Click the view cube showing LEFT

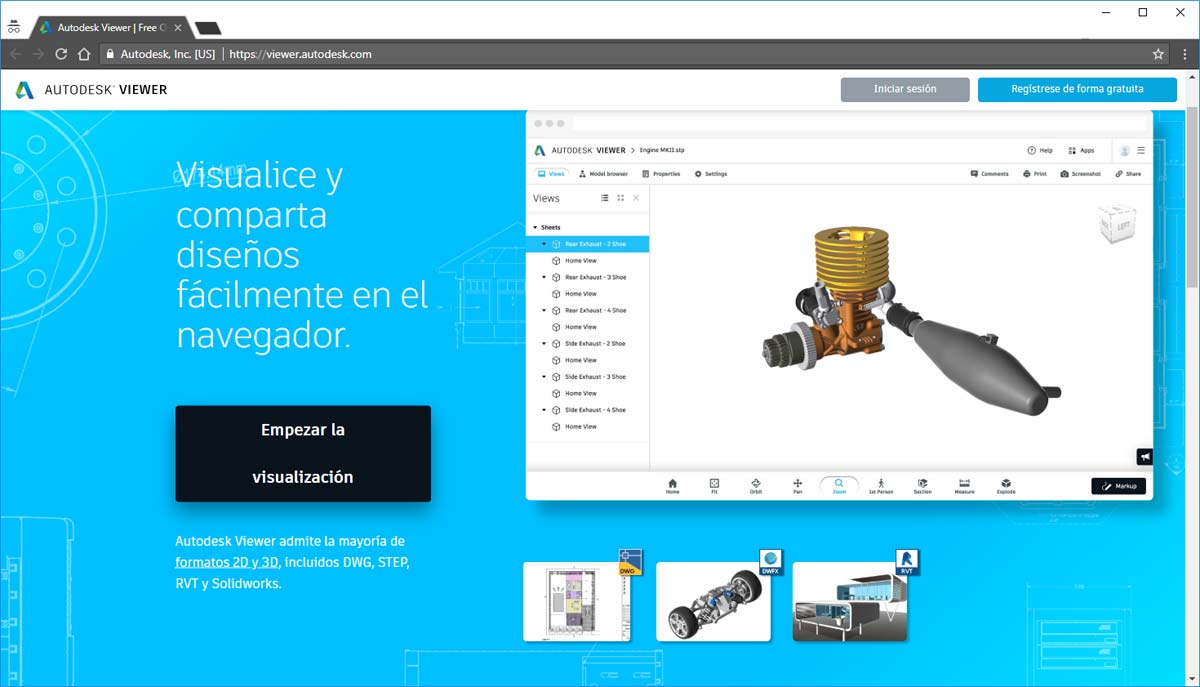click(1116, 224)
